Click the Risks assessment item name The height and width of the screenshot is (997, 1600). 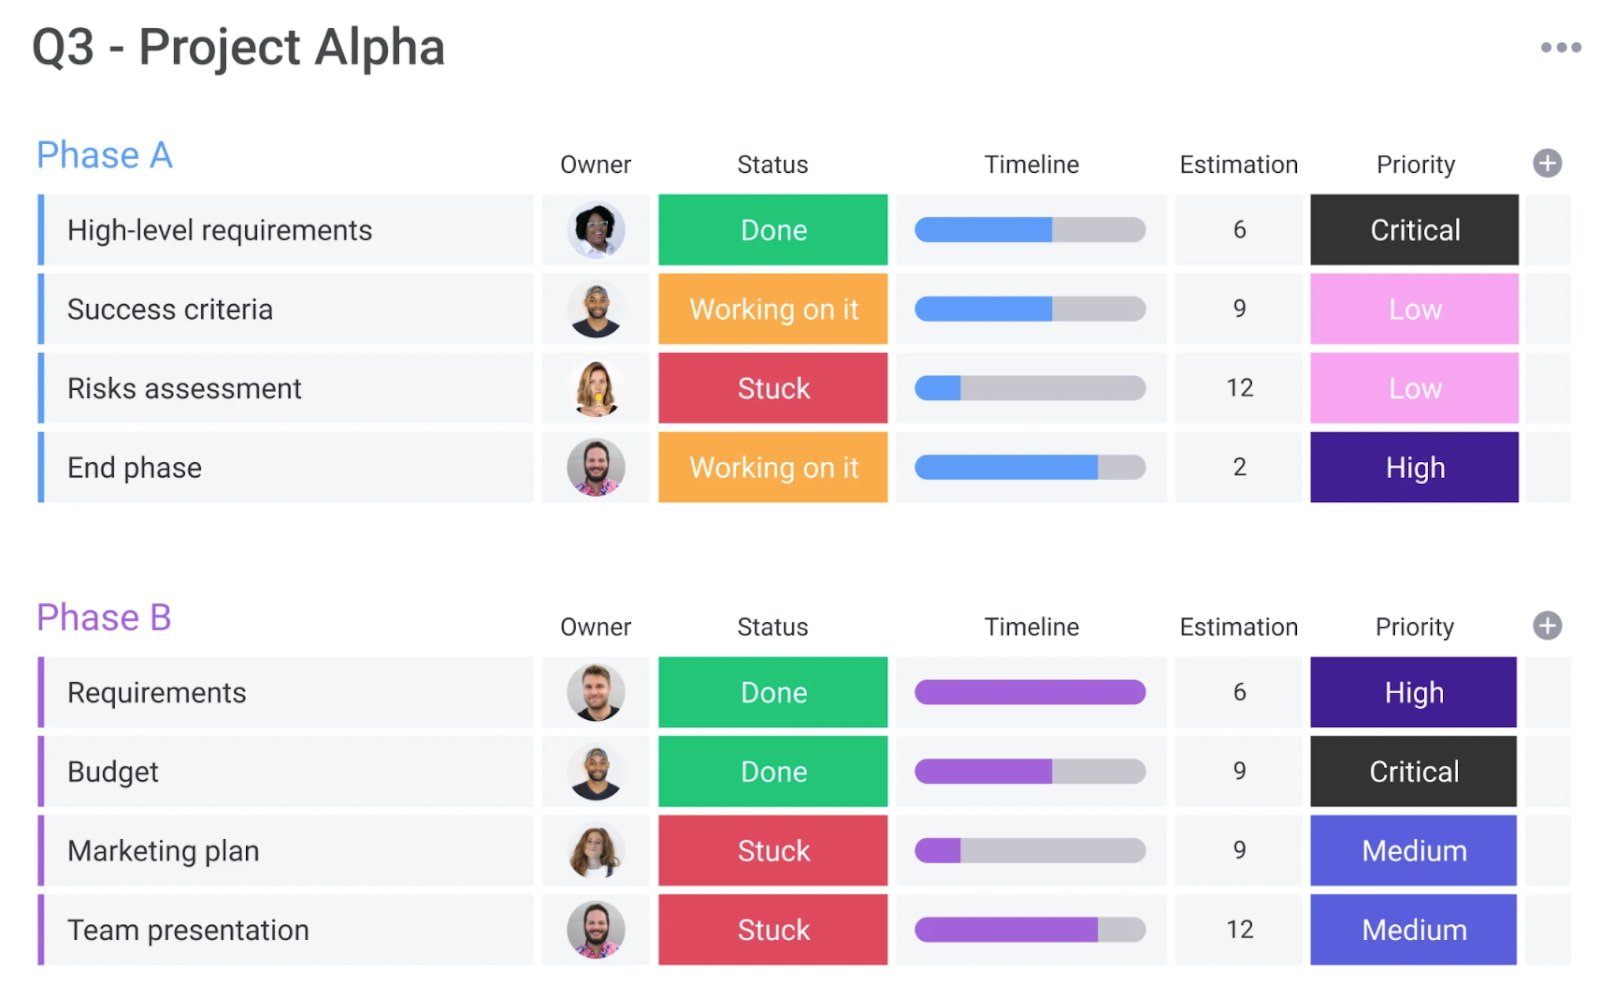point(184,388)
